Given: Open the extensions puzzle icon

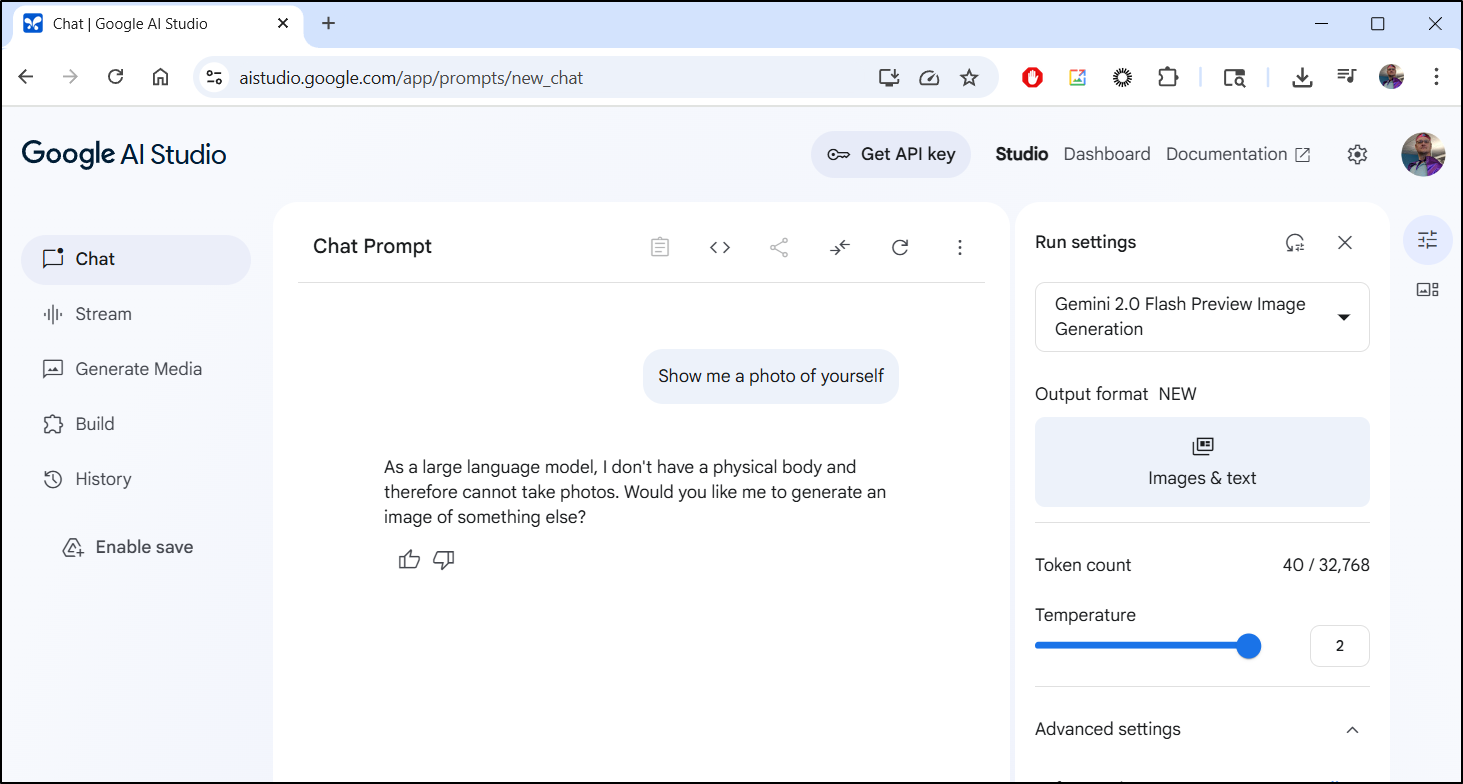Looking at the screenshot, I should point(1168,77).
